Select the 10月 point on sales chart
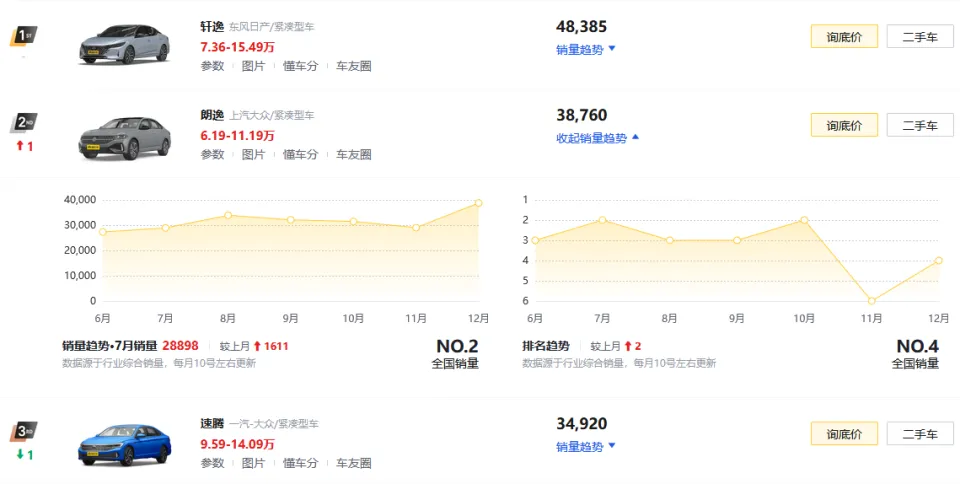 353,222
